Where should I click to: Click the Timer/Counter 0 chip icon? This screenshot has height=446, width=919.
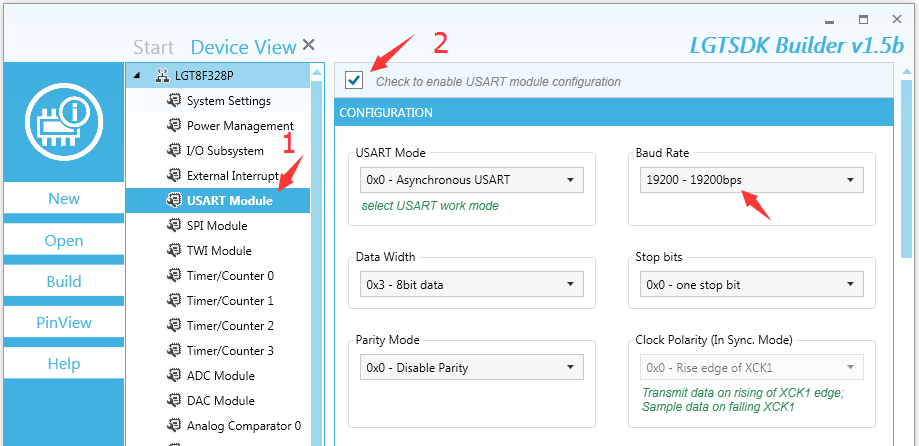pyautogui.click(x=173, y=275)
